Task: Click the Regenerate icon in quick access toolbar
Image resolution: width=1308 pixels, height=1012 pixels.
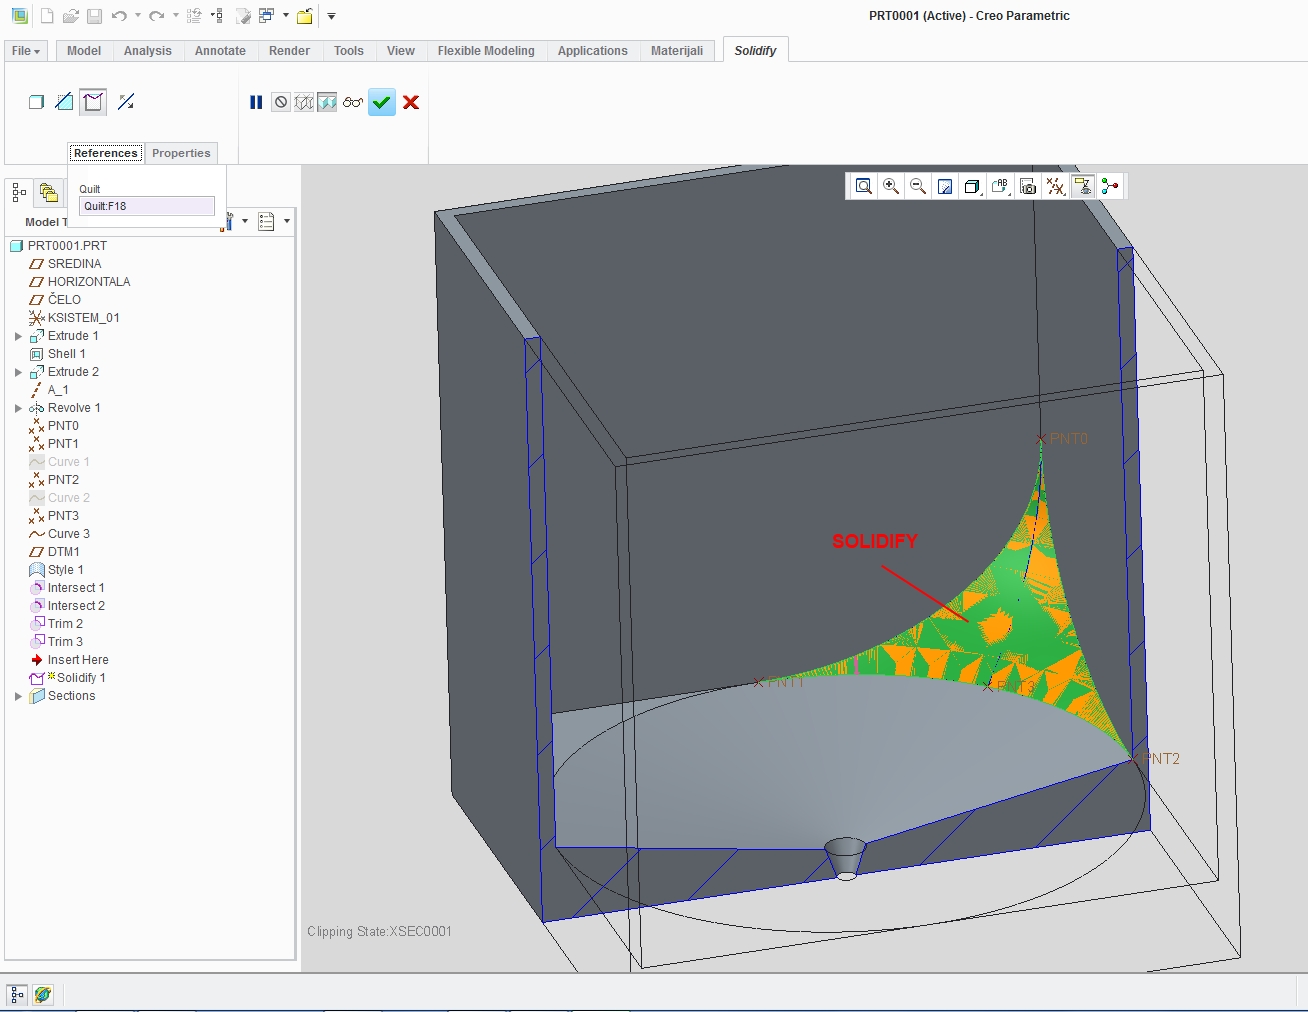Action: (x=194, y=16)
